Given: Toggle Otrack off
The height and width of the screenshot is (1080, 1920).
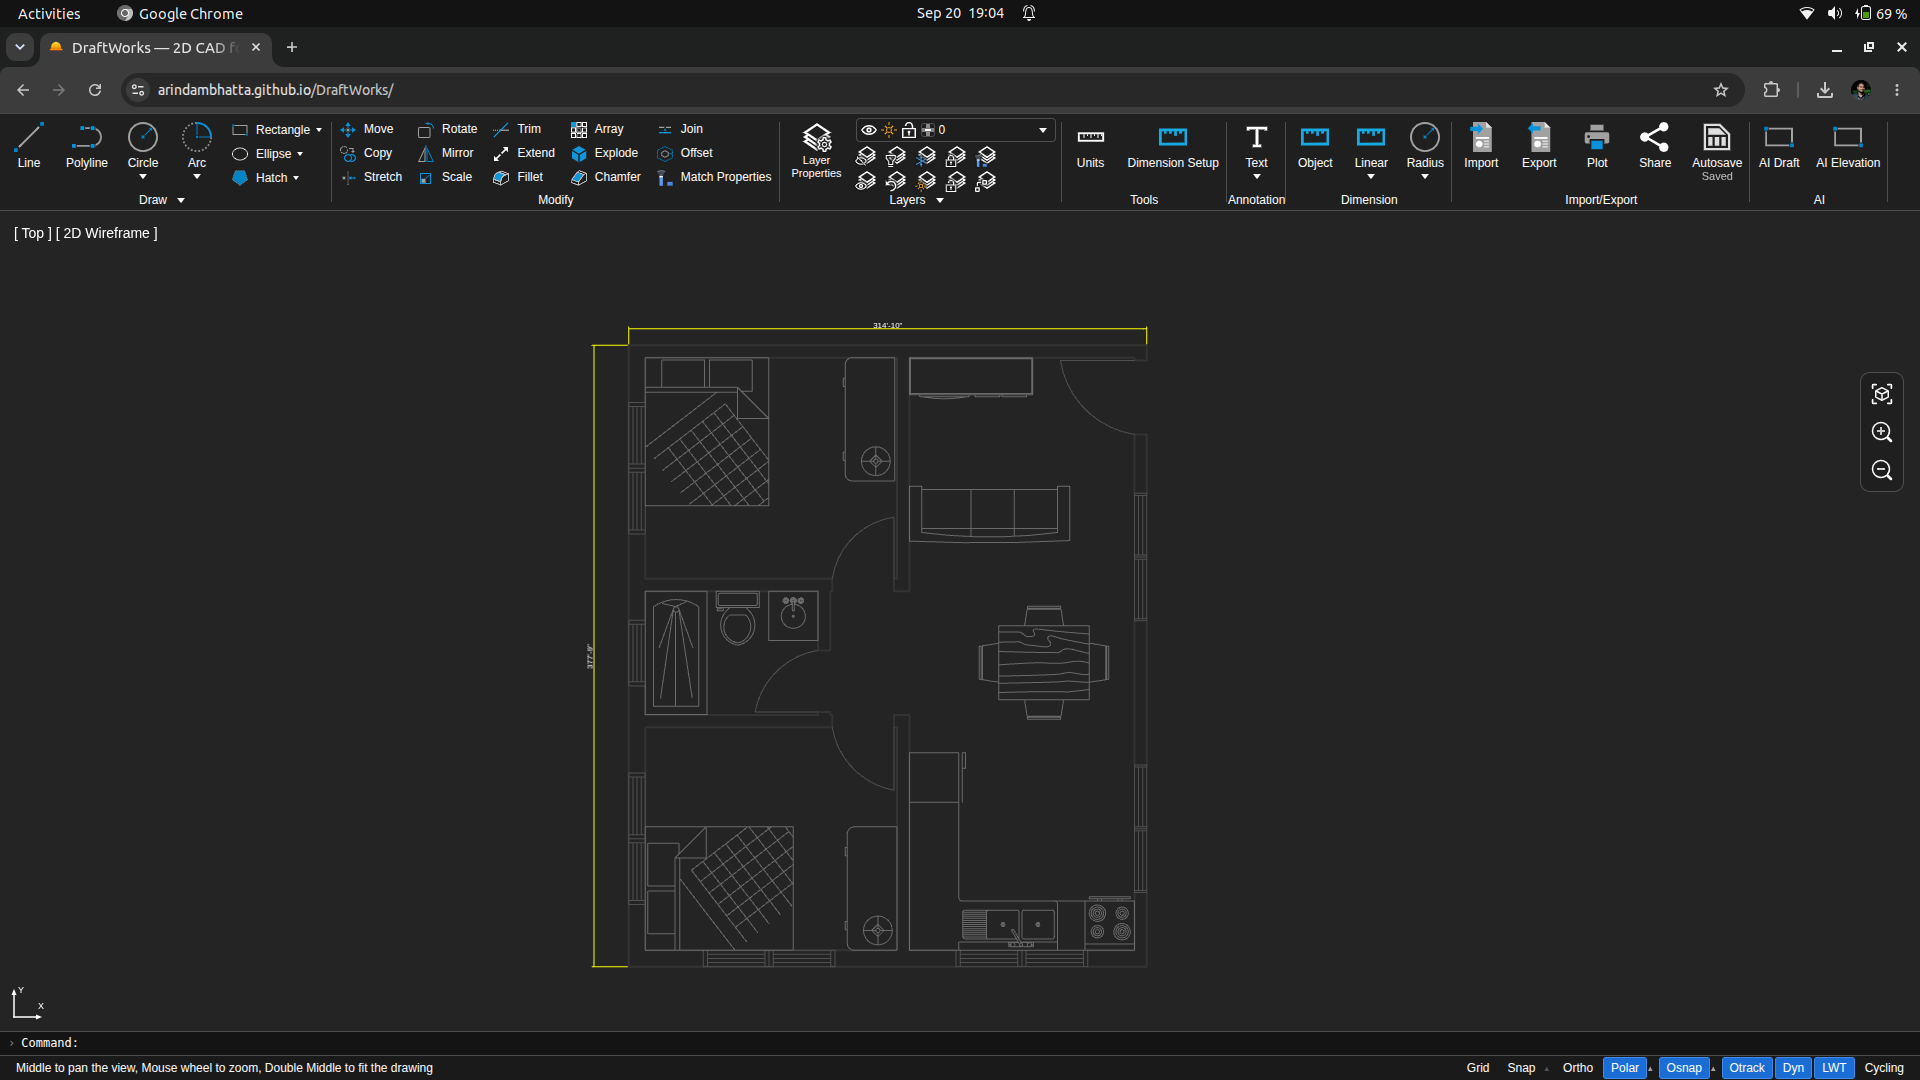Looking at the screenshot, I should [x=1747, y=1068].
